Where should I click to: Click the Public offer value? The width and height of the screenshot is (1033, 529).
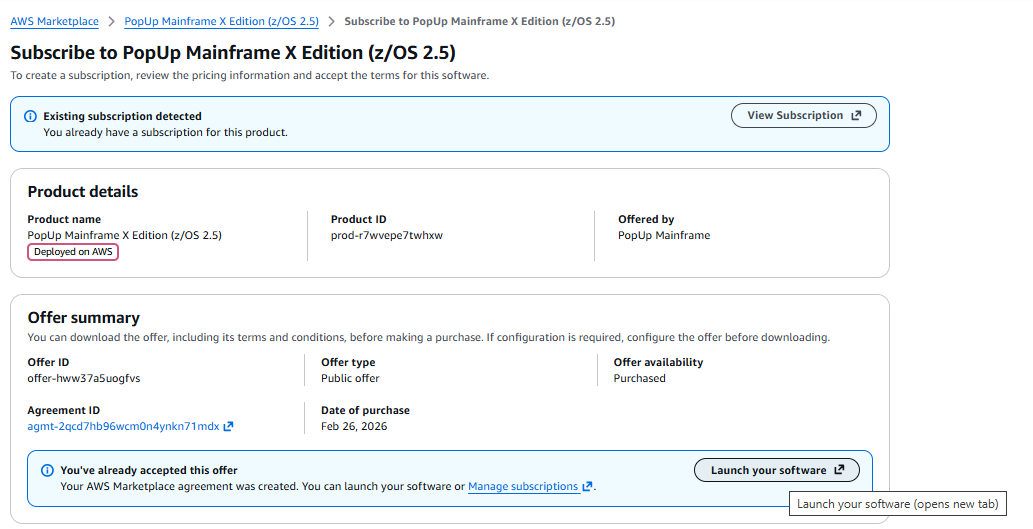pyautogui.click(x=350, y=378)
